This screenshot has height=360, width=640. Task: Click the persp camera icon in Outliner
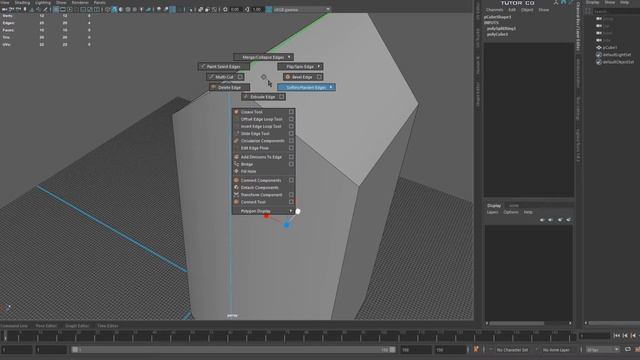click(599, 19)
